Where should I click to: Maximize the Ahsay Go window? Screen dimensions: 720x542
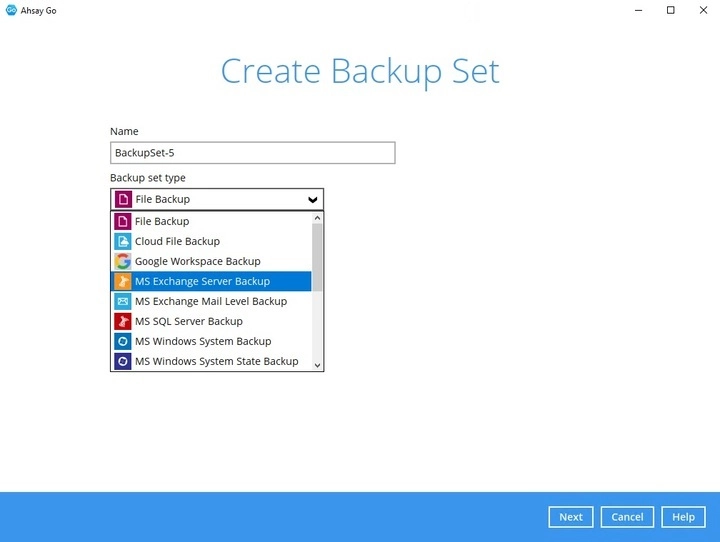[x=670, y=10]
